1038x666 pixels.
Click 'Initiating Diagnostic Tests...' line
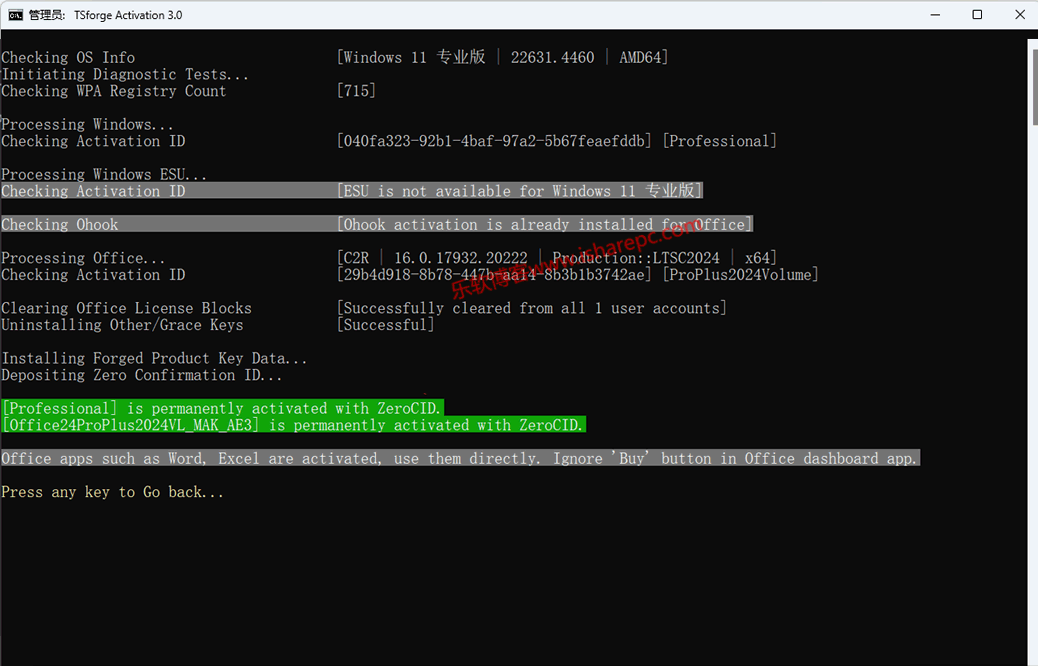coord(125,74)
